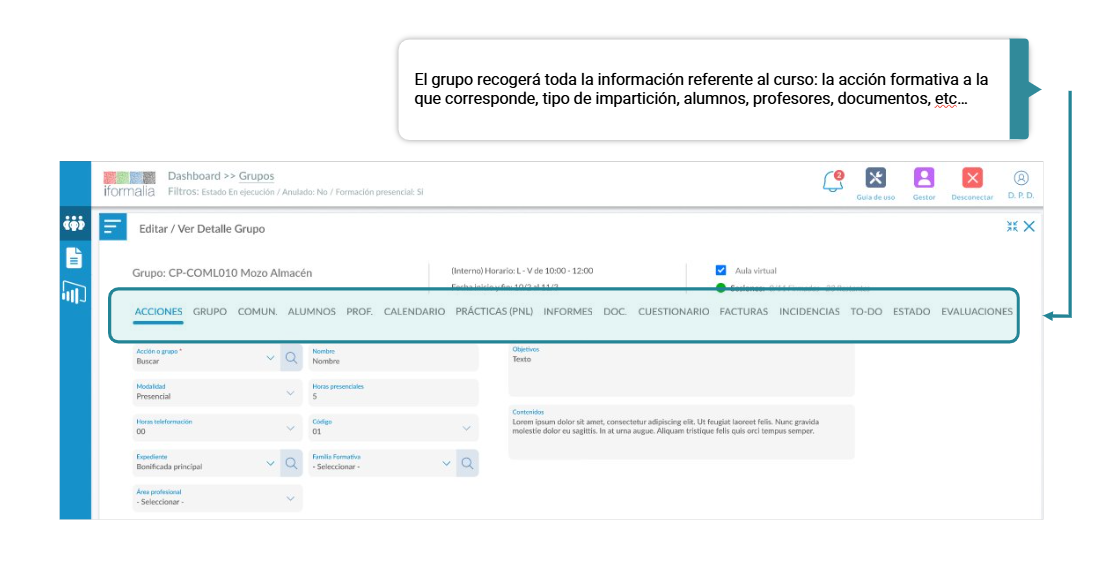
Task: Collapse panel with the shrink arrows icon
Action: 1012,227
